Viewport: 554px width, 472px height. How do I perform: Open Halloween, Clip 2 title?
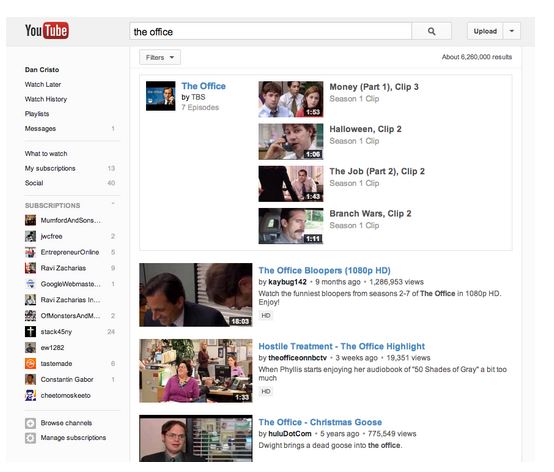(x=365, y=129)
